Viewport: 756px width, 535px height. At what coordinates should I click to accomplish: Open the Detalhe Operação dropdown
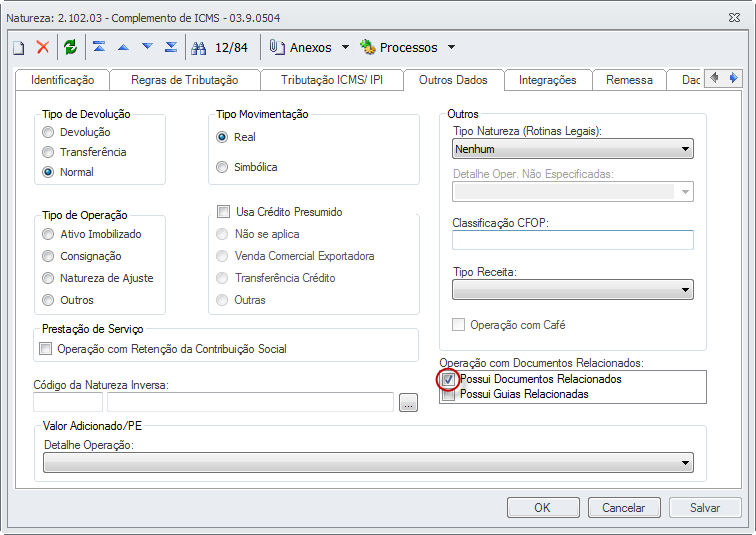[x=369, y=462]
